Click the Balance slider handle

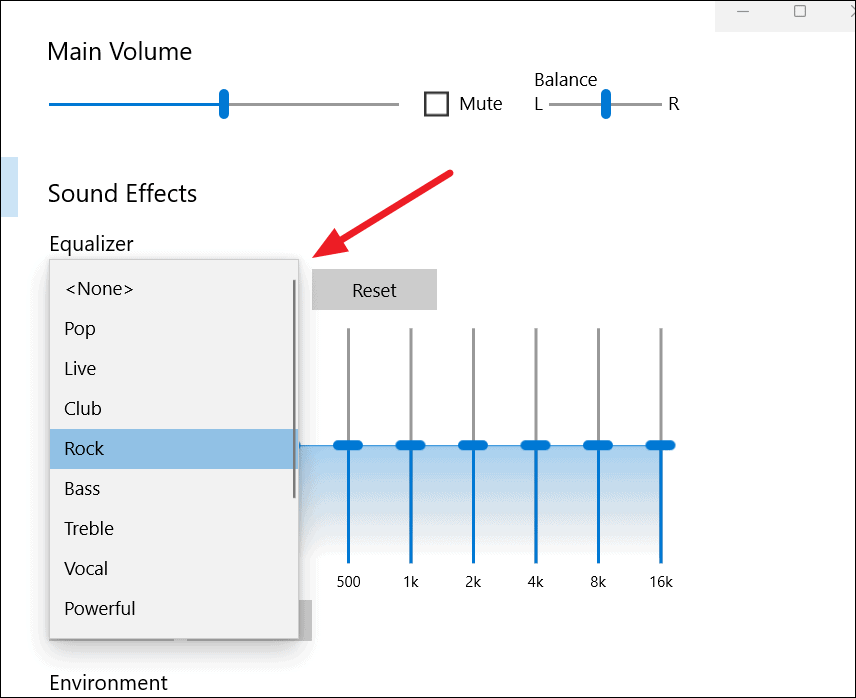(605, 104)
